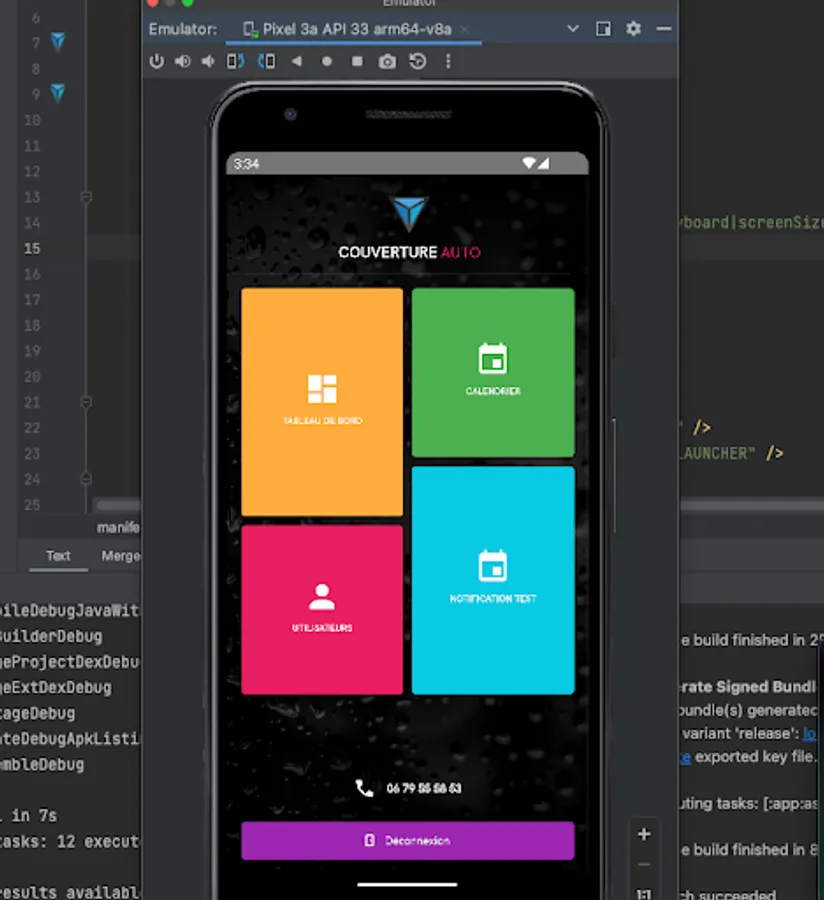
Task: Open extended controls via three-dot menu
Action: (447, 61)
